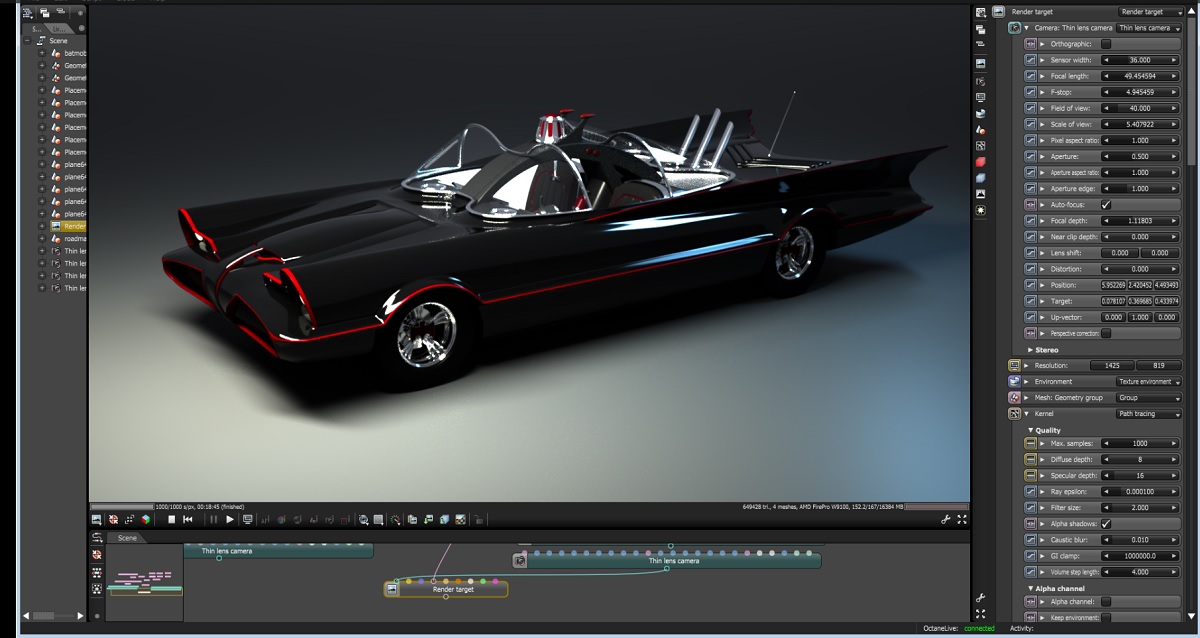This screenshot has width=1200, height=638.
Task: Toggle the Orthographic checkbox
Action: point(1106,44)
